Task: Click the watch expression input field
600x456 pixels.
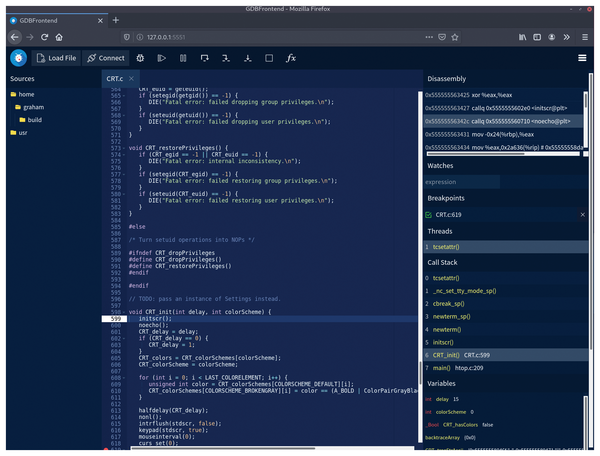Action: 462,182
